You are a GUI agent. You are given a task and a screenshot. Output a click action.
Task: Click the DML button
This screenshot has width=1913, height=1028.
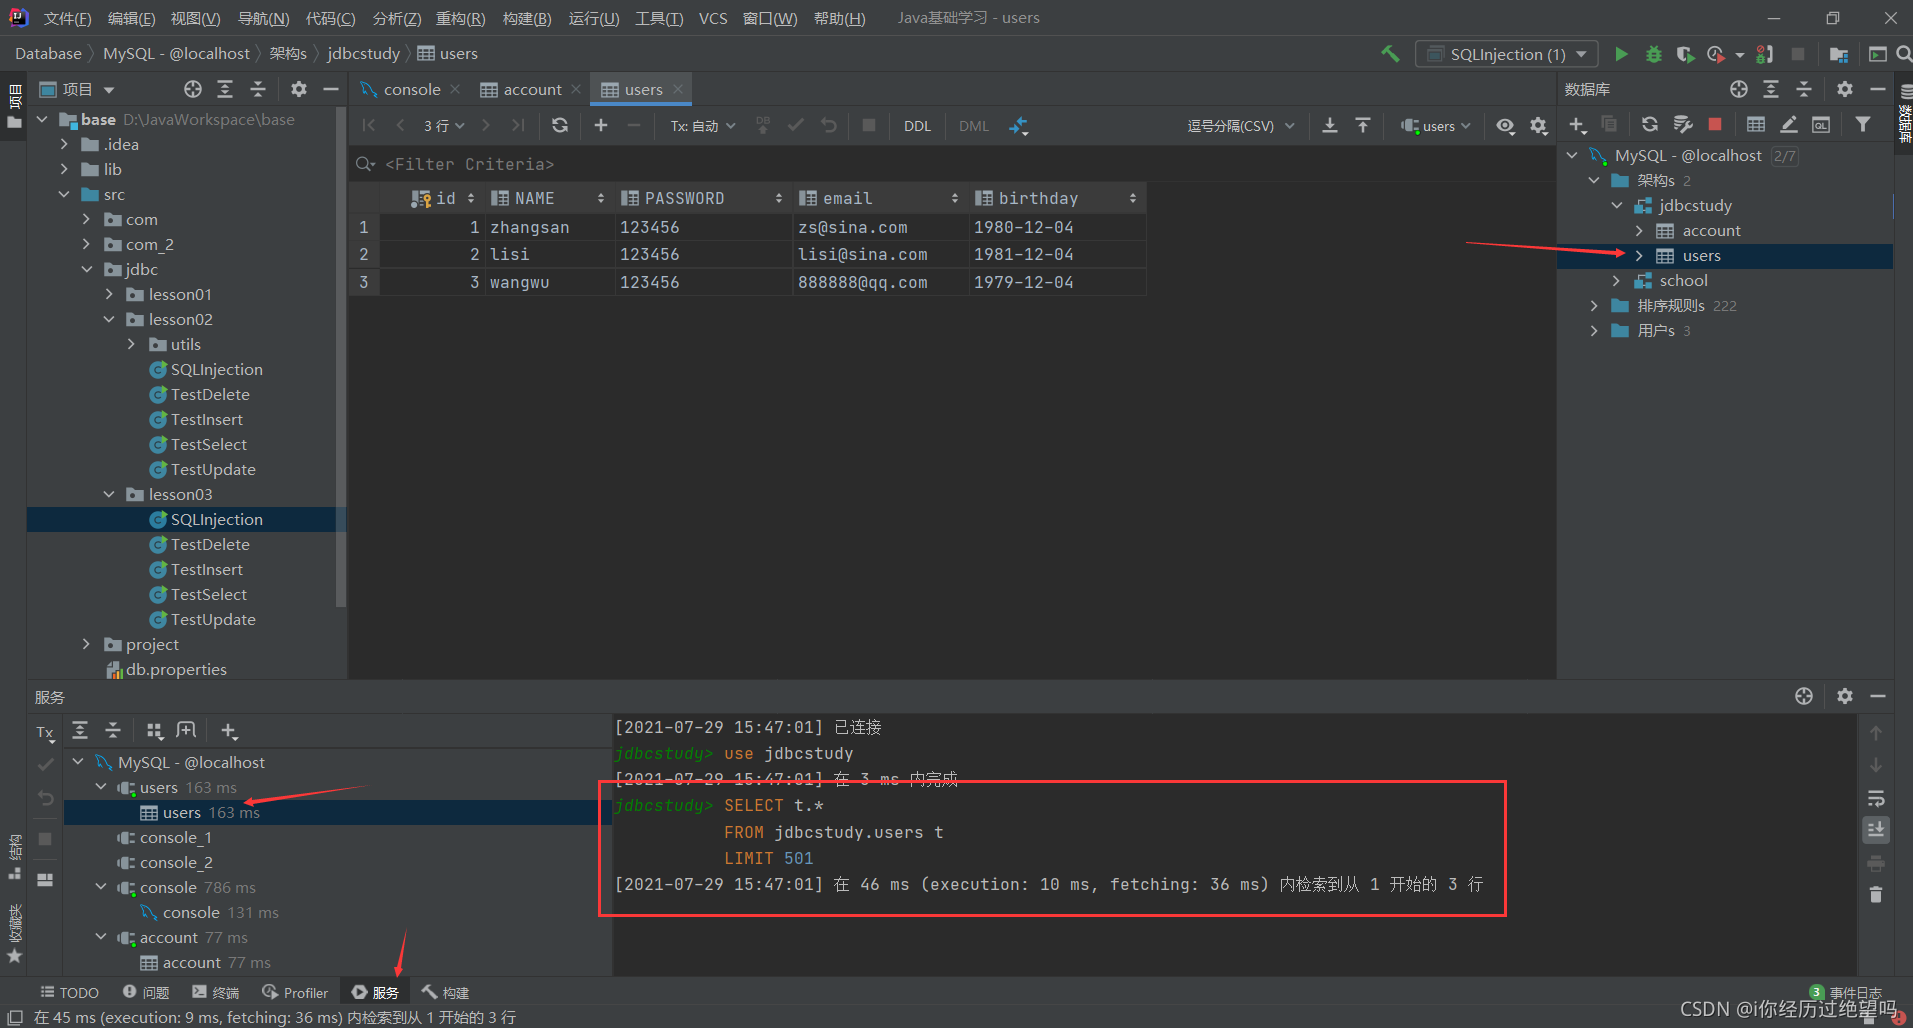tap(973, 125)
